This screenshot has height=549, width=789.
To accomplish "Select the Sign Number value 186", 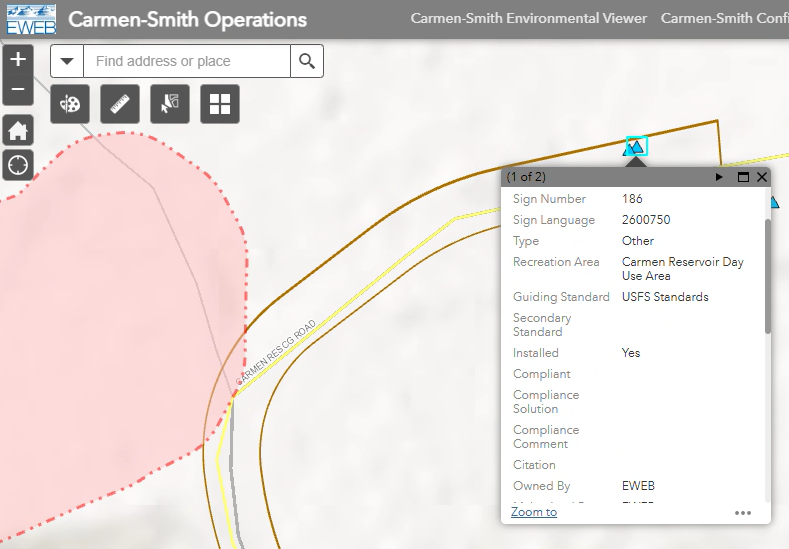I will pyautogui.click(x=632, y=199).
